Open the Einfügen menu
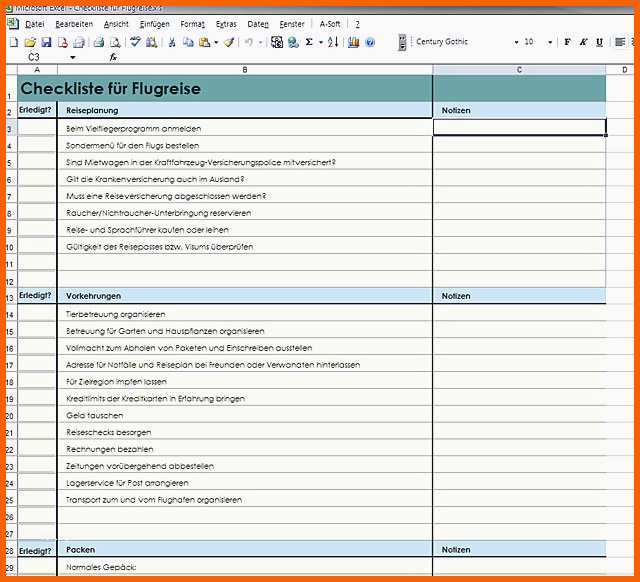The height and width of the screenshot is (582, 640). 154,23
